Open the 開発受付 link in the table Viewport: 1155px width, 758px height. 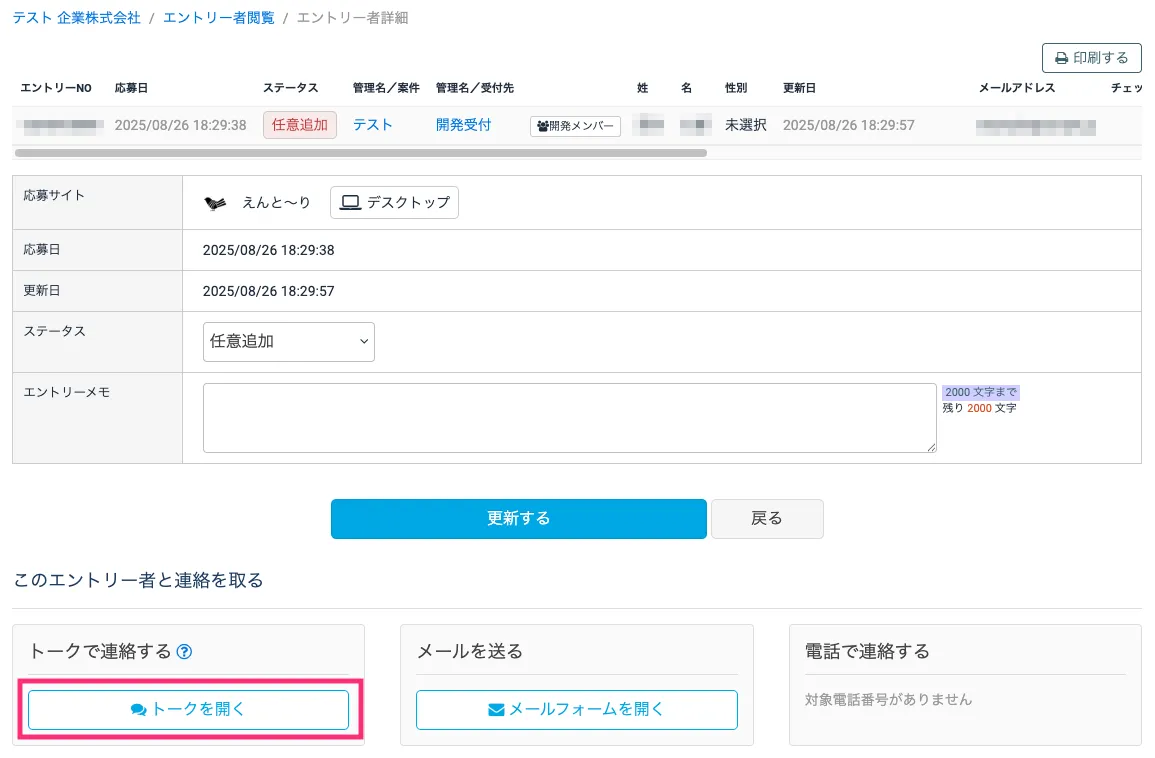[x=463, y=125]
